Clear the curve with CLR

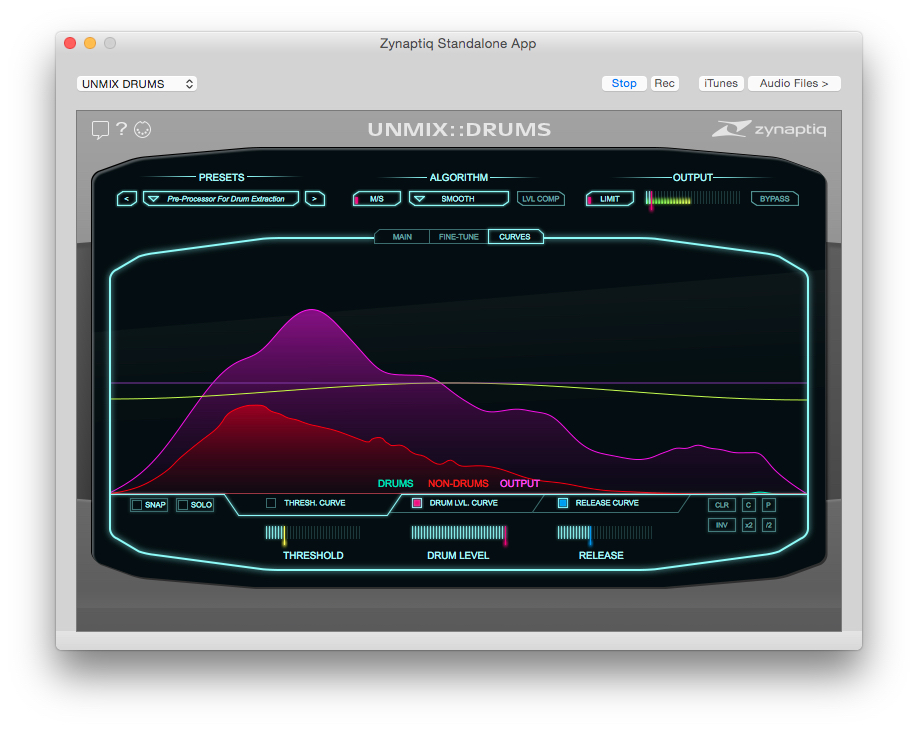pos(722,505)
